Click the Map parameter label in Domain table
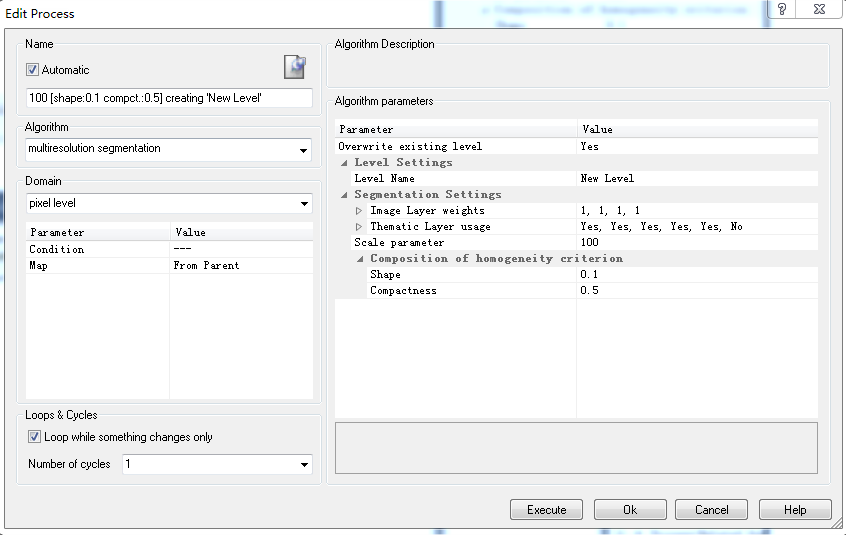The image size is (846, 535). (x=38, y=265)
